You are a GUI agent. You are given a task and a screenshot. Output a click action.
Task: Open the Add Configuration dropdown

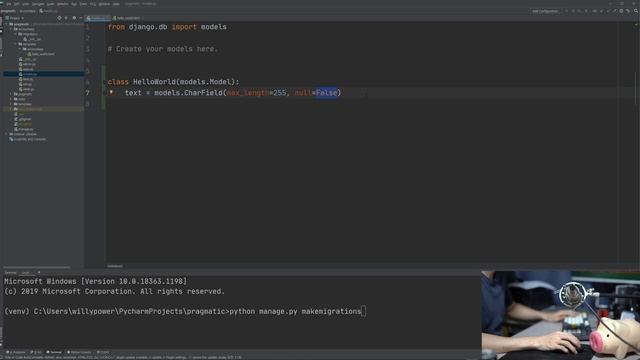(x=545, y=11)
